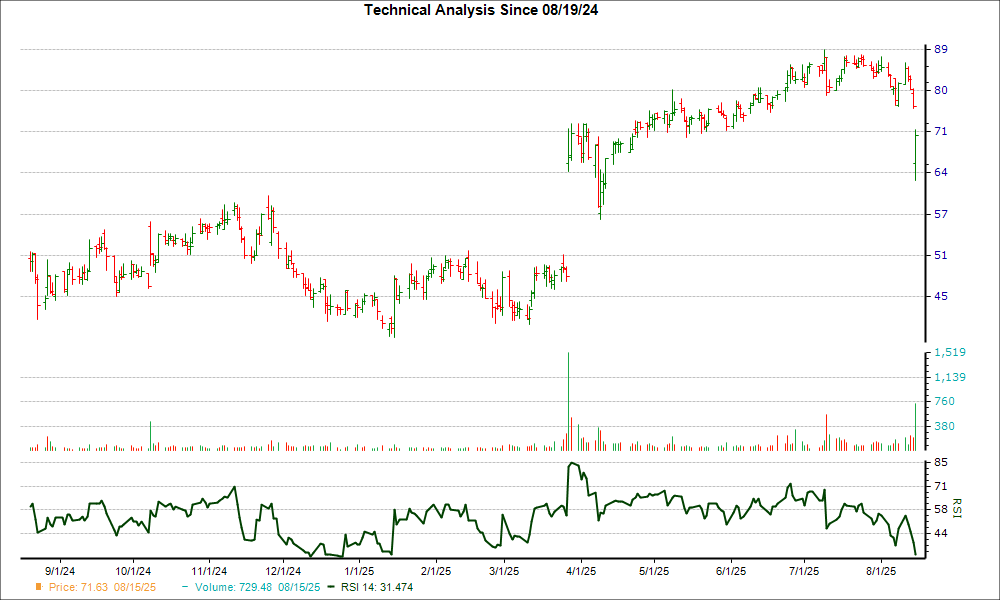Click the 58 RSI axis label

(941, 509)
